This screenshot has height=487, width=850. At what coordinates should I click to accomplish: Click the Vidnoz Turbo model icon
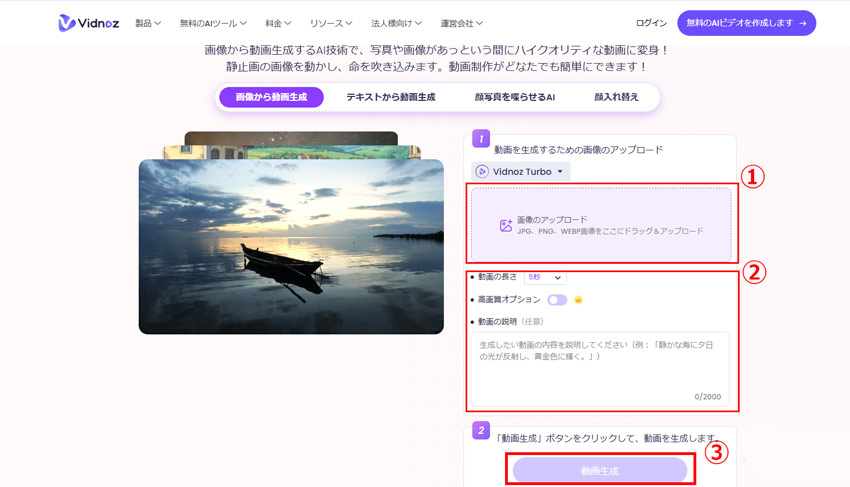[x=481, y=171]
